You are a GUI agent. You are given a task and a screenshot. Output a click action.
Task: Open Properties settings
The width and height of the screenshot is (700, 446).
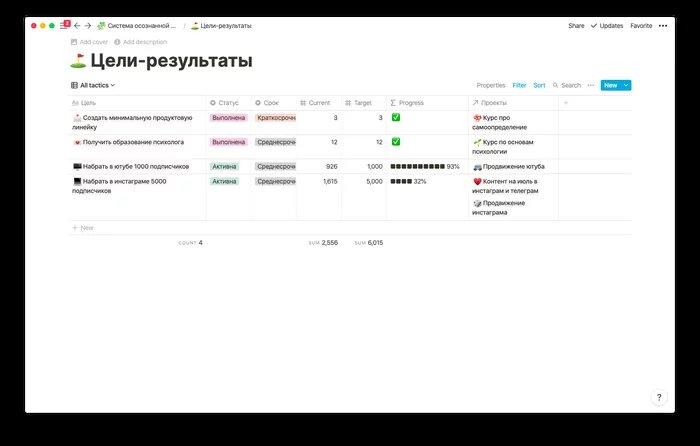[x=491, y=85]
